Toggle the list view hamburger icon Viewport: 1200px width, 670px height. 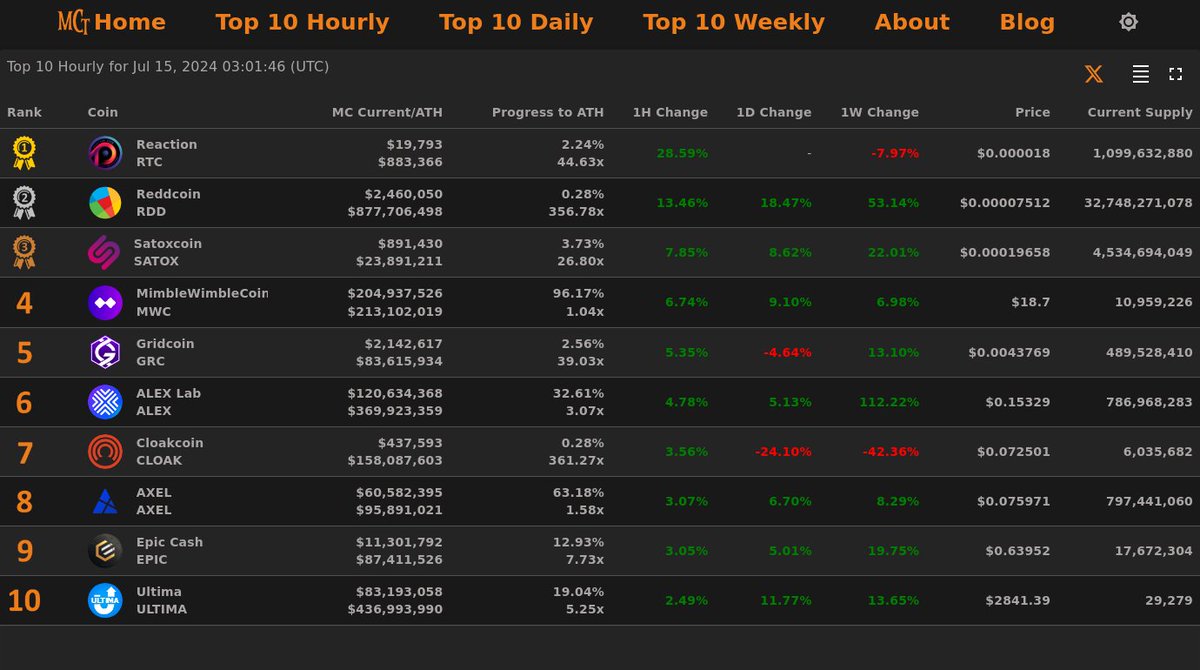(1140, 74)
